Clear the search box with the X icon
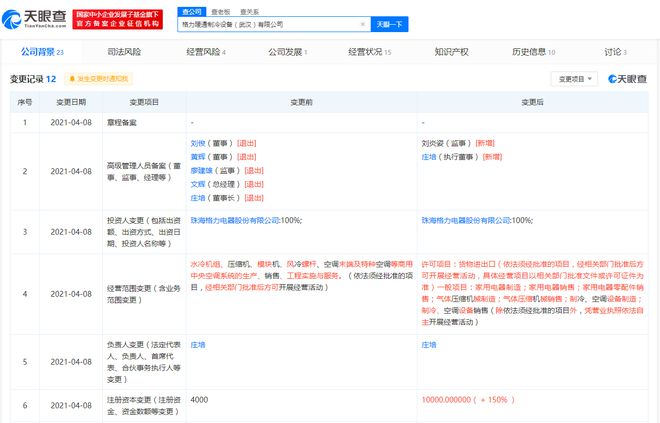660x423 pixels. 362,24
